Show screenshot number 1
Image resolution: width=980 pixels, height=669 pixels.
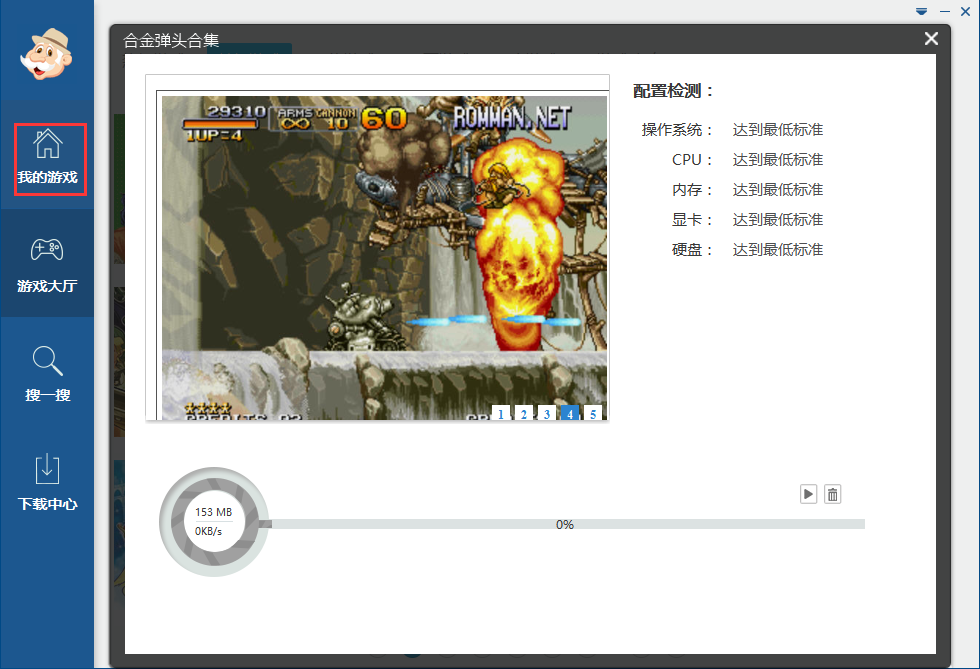pyautogui.click(x=500, y=413)
